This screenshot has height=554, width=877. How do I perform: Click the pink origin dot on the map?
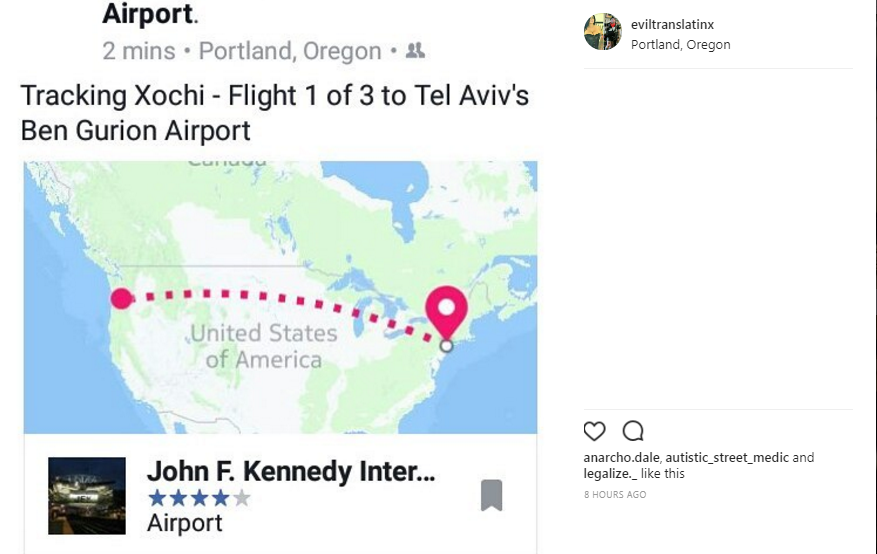(121, 299)
